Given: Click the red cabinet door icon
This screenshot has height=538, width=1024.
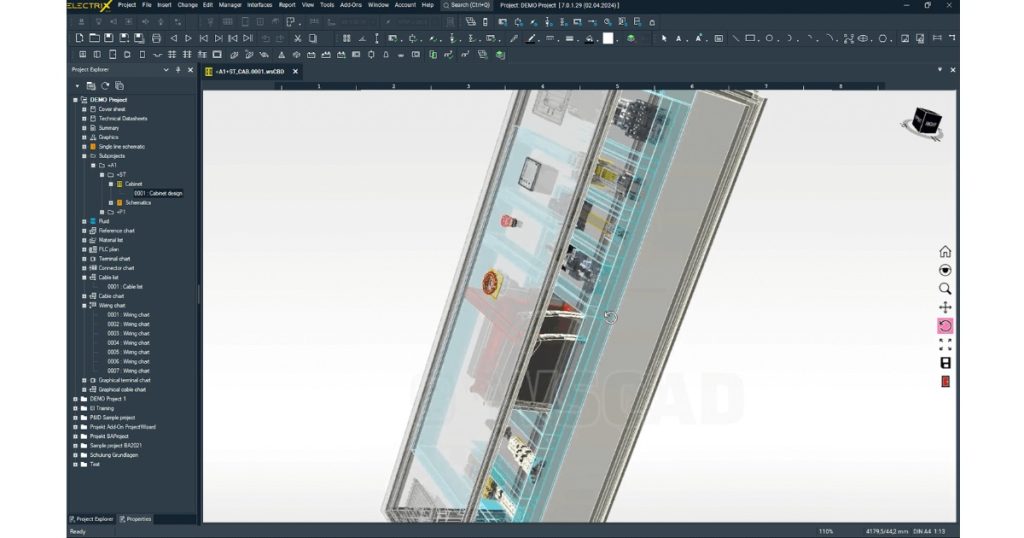Looking at the screenshot, I should coord(945,381).
